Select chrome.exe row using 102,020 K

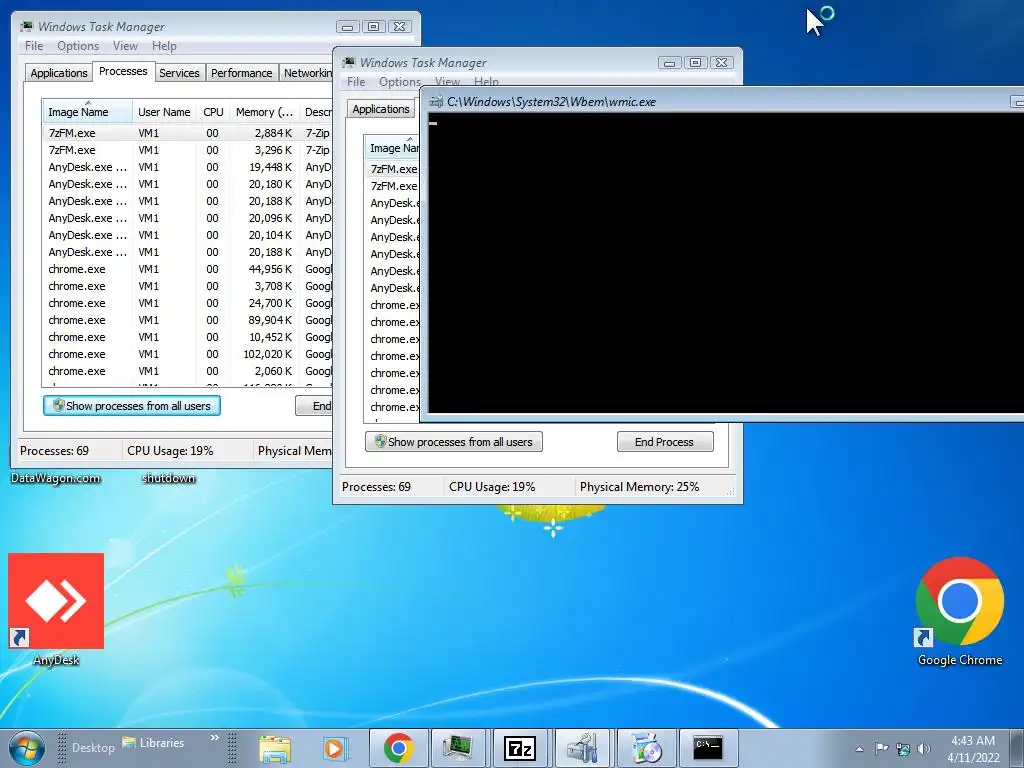[x=187, y=353]
